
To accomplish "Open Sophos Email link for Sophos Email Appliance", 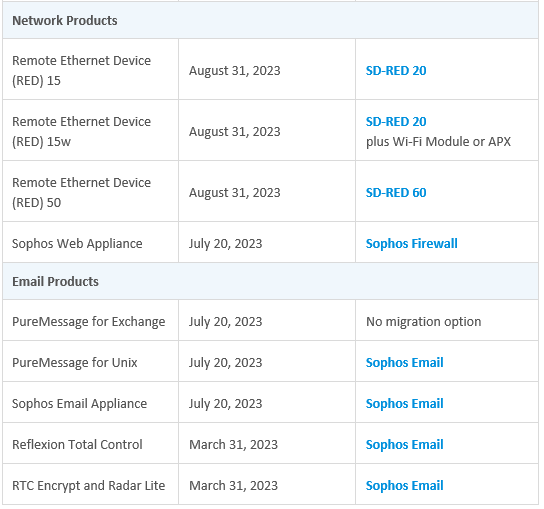I will [405, 404].
